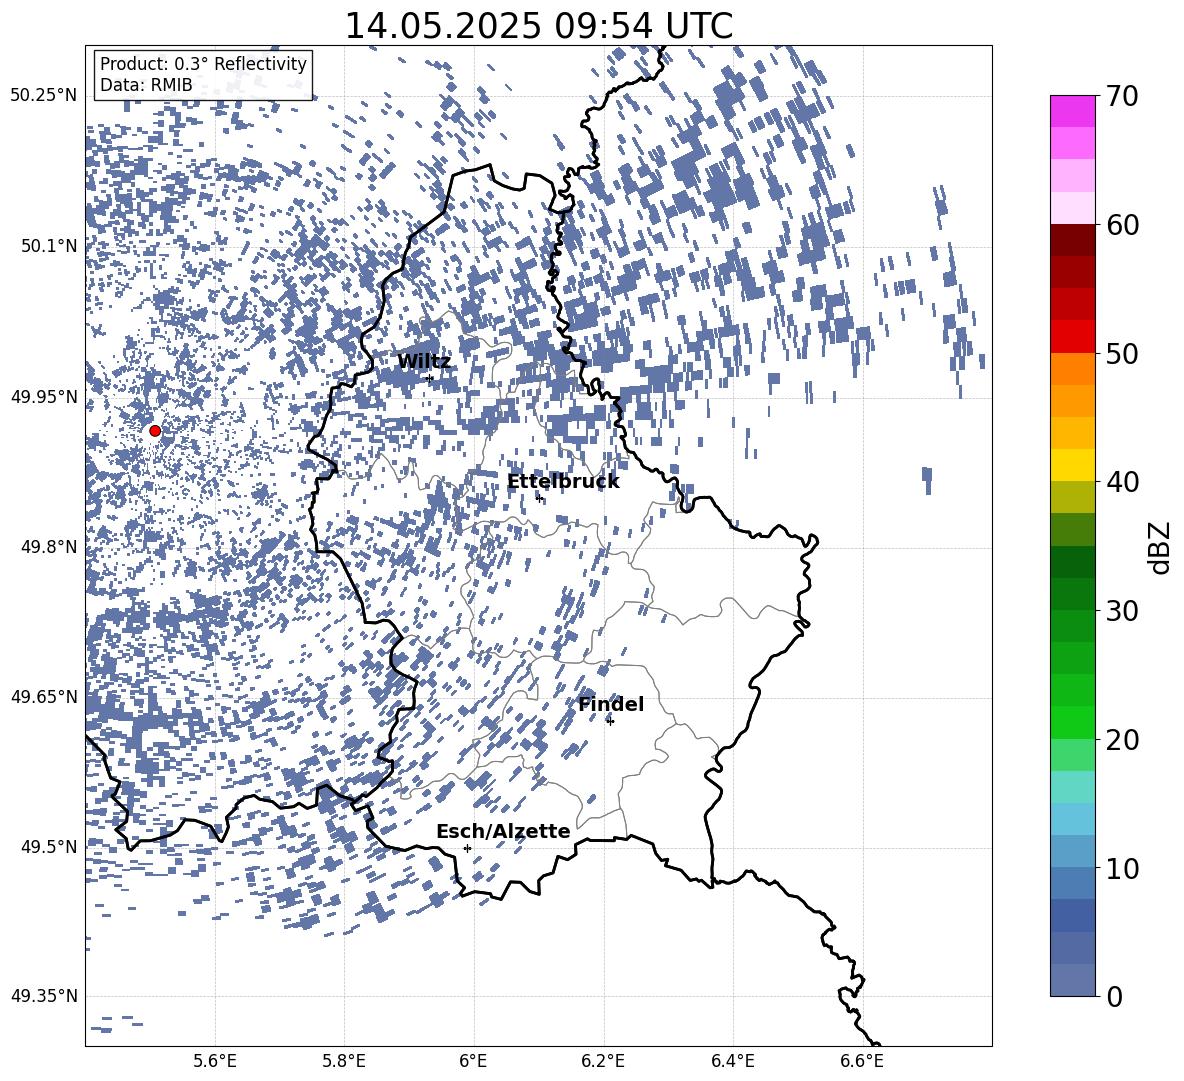Viewport: 1184px width, 1081px height.
Task: Click the 6°E longitude label
Action: [x=473, y=1061]
